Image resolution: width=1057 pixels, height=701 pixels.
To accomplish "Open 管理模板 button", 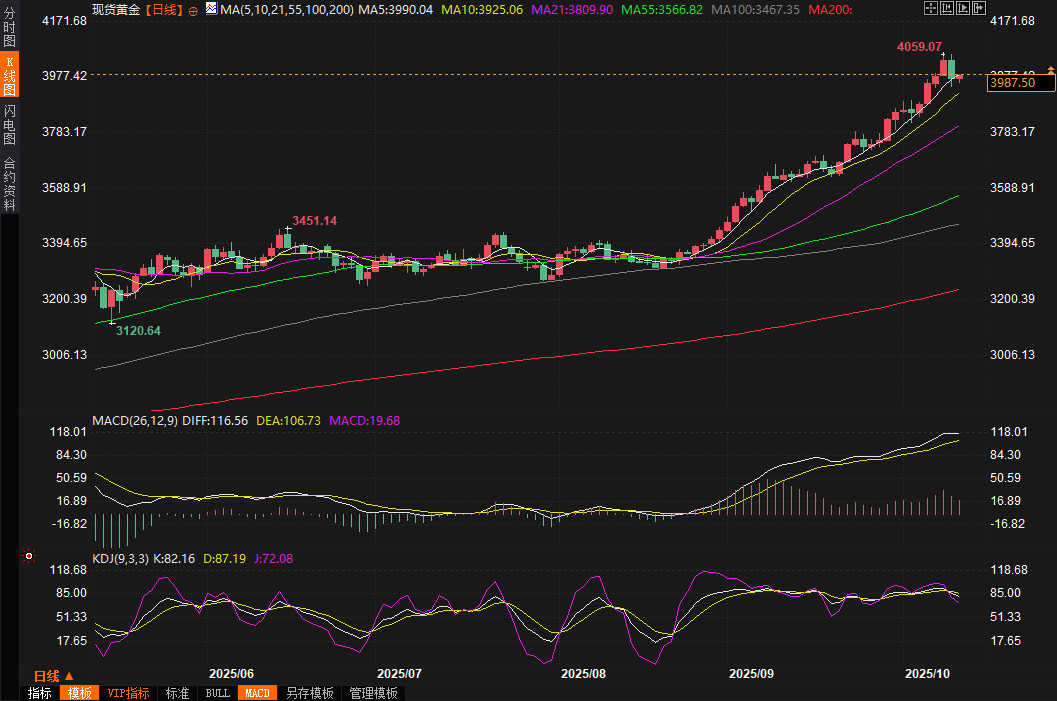I will [x=373, y=693].
